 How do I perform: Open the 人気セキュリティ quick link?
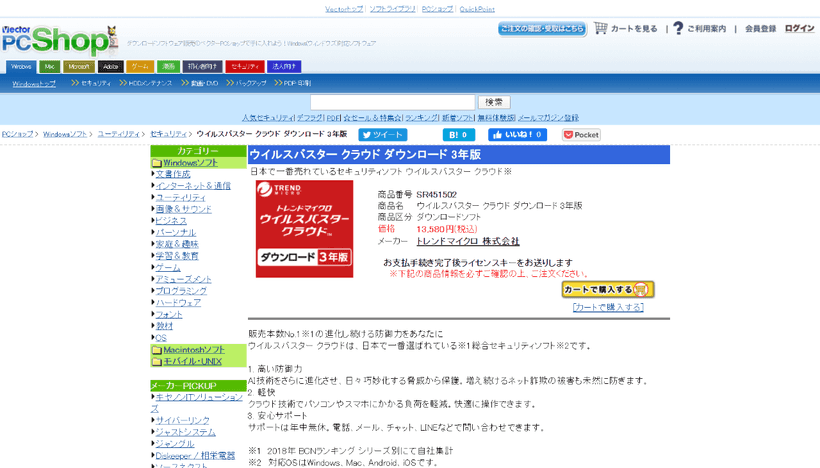pyautogui.click(x=268, y=118)
